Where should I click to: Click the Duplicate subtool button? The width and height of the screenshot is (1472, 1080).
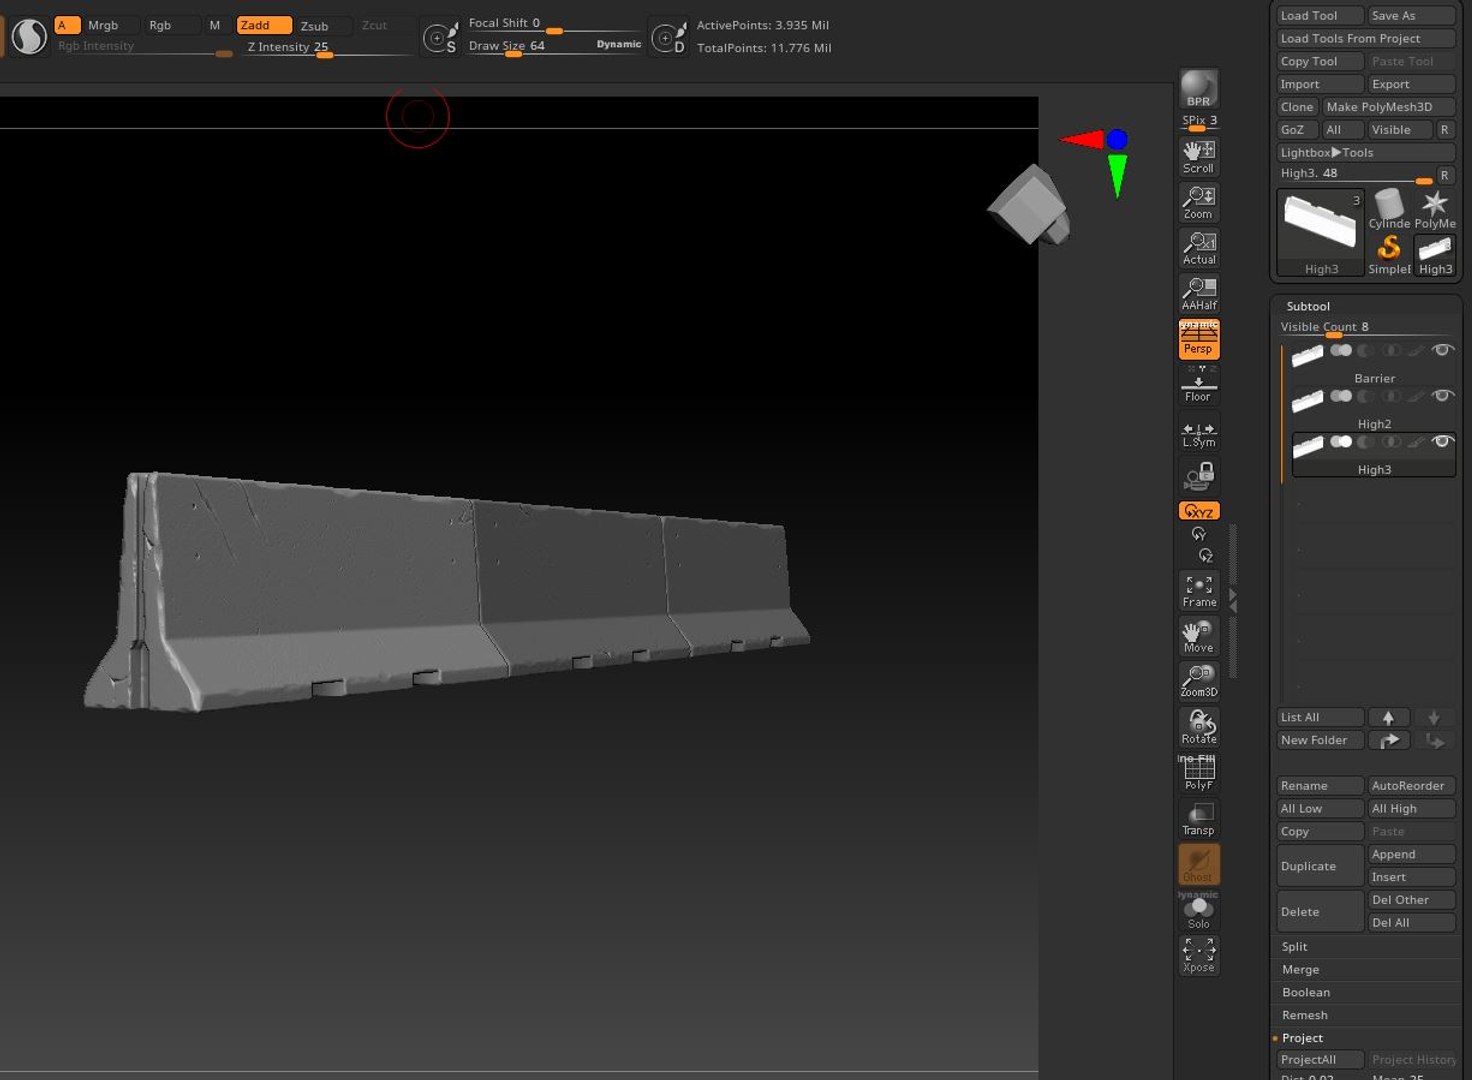(1319, 866)
